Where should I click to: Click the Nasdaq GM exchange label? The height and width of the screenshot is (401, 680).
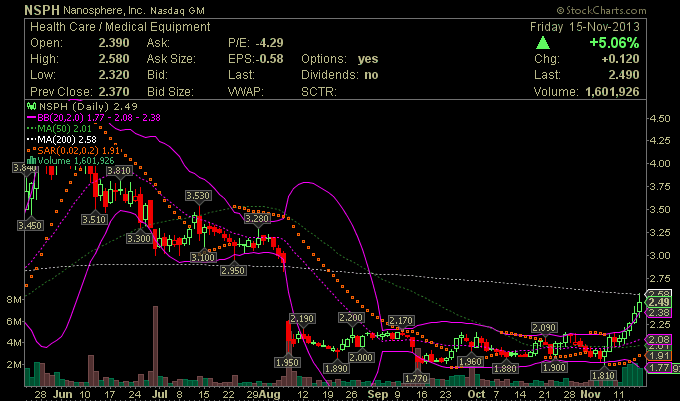click(178, 11)
